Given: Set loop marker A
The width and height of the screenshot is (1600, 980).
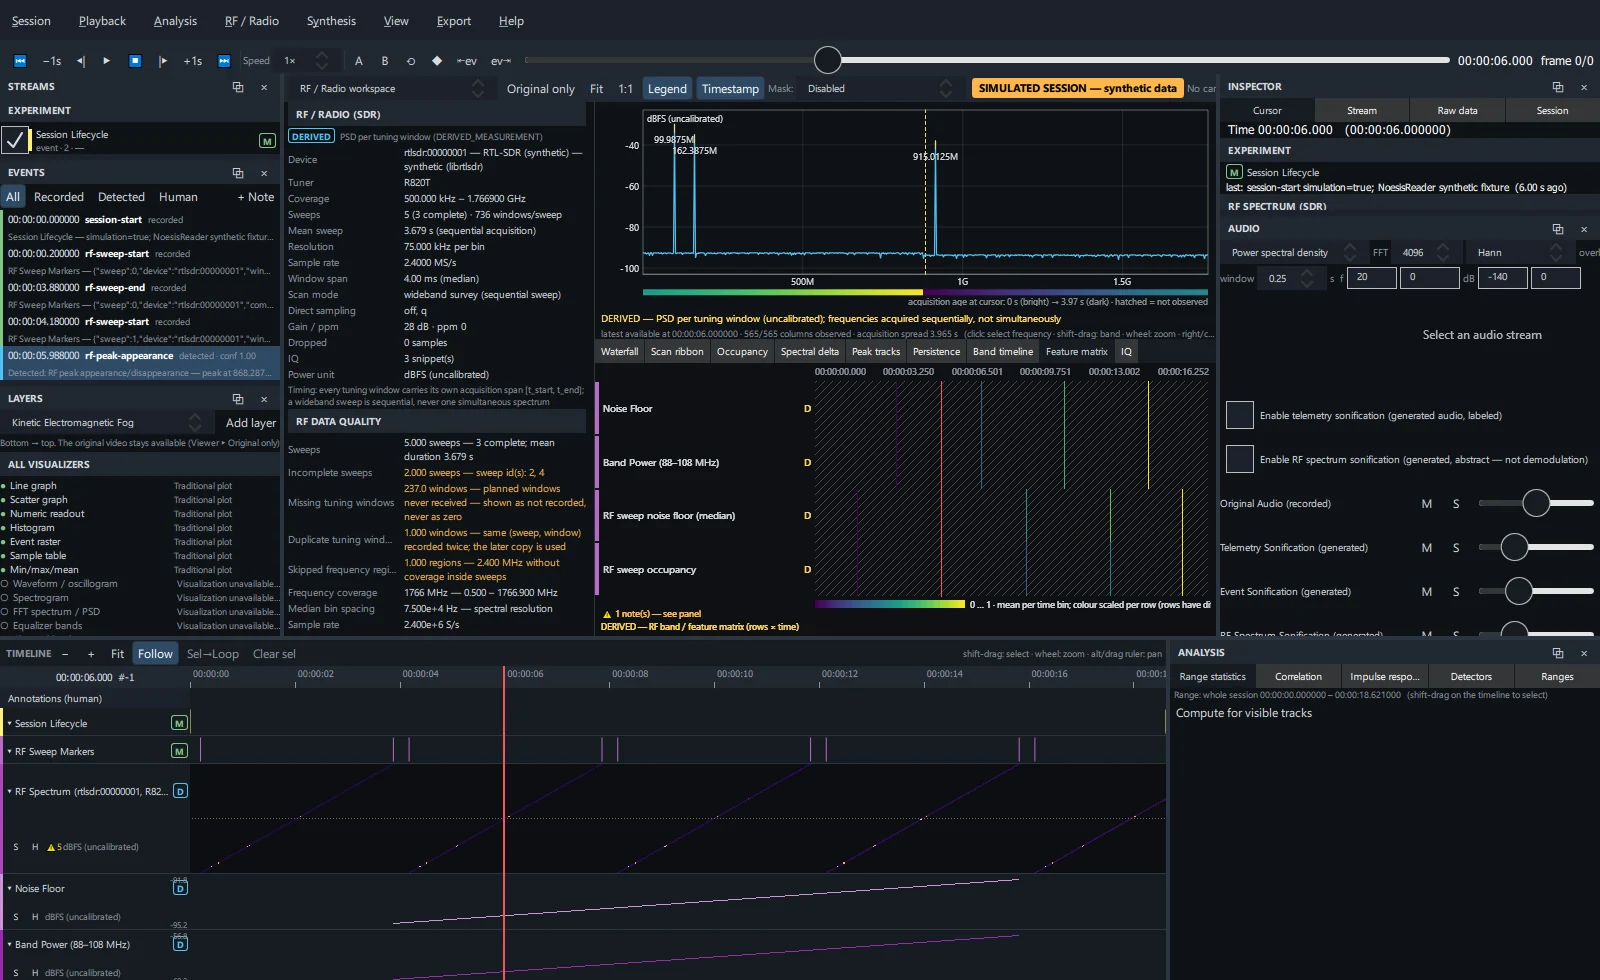Looking at the screenshot, I should [359, 61].
